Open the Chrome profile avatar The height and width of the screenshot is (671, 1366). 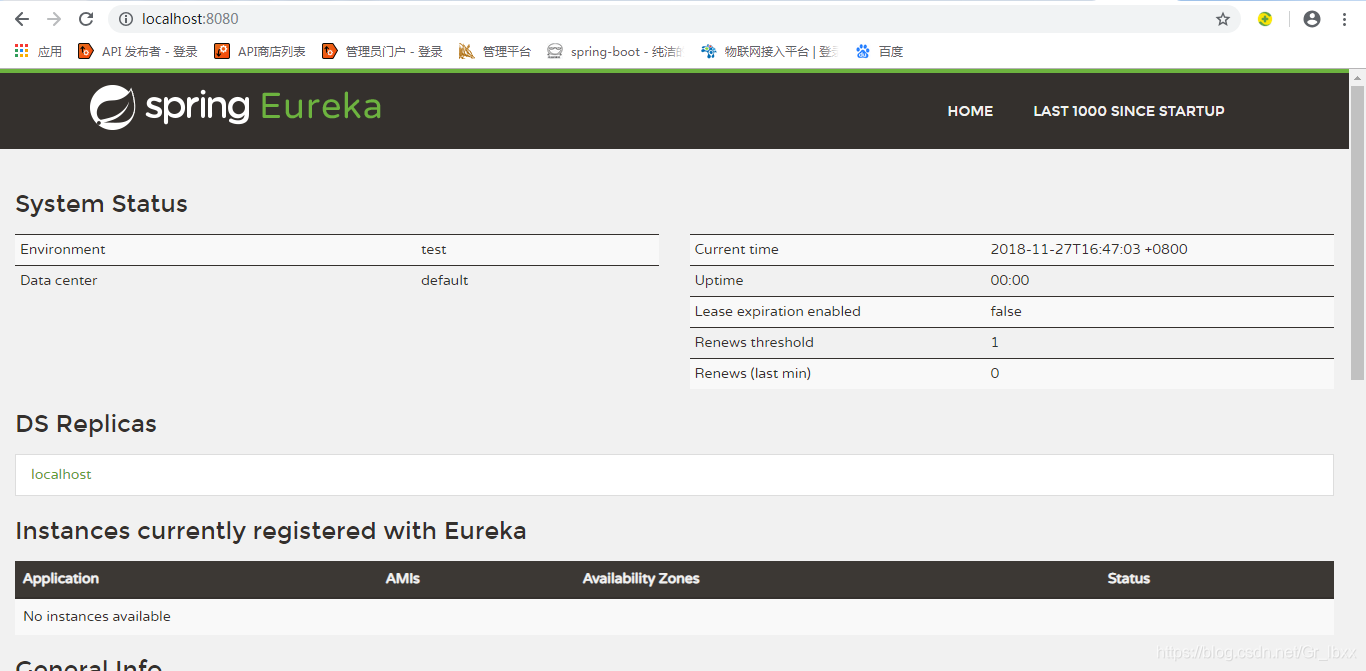click(x=1312, y=19)
